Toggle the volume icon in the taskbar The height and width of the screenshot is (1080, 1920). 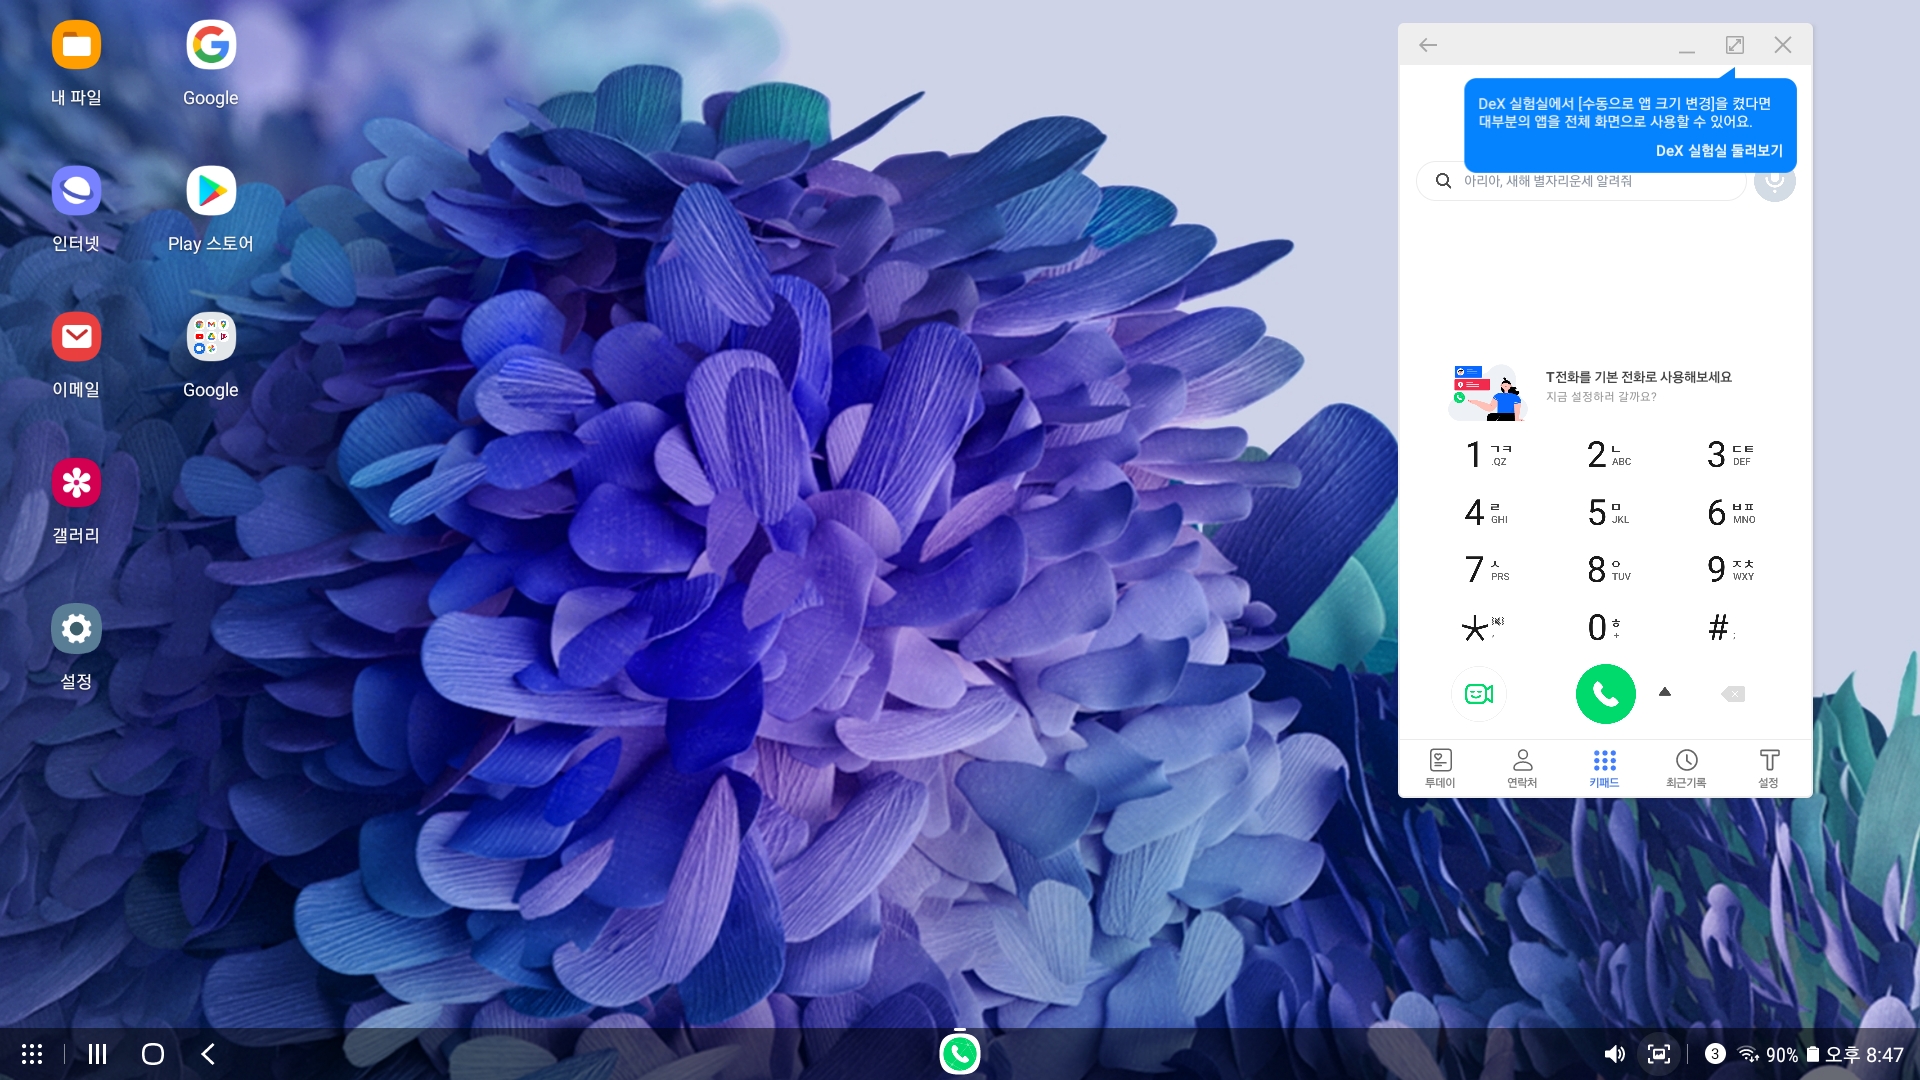coord(1614,1054)
